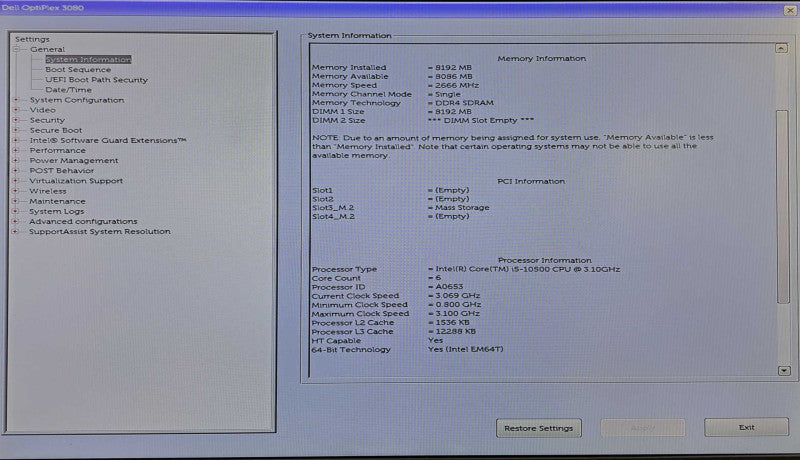
Task: Expand Intel Software Guard Extensions node
Action: click(x=16, y=140)
